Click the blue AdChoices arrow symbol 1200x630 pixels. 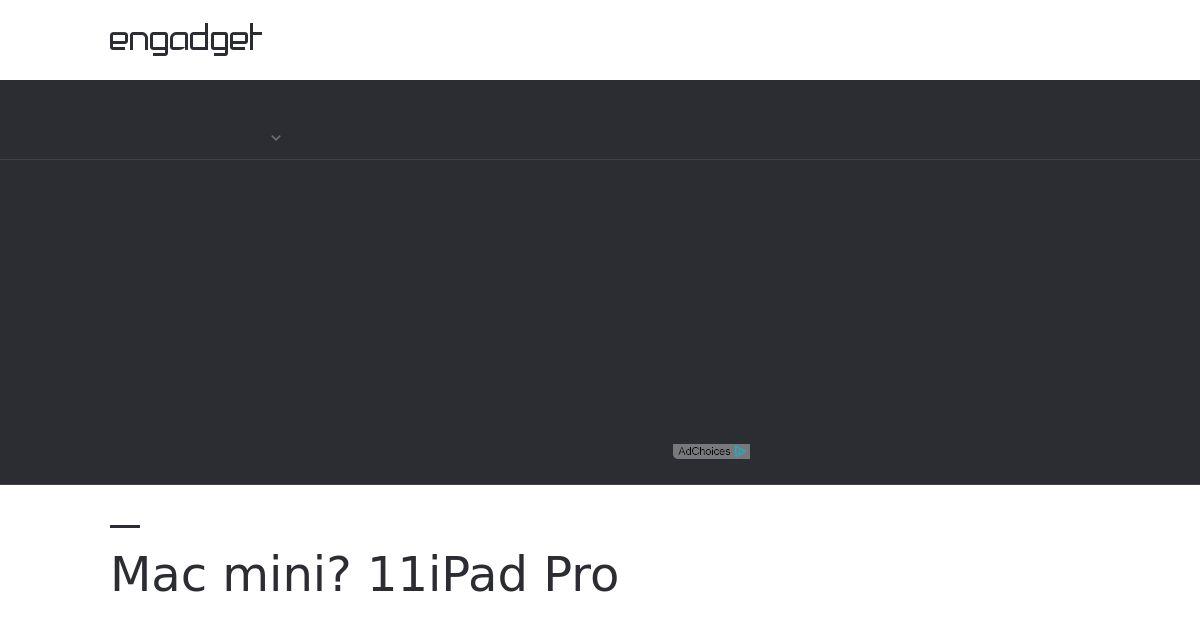coord(740,452)
